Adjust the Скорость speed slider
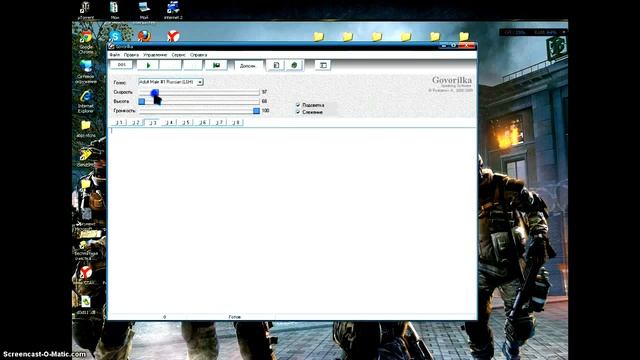Screen dimensions: 640x360 point(154,93)
